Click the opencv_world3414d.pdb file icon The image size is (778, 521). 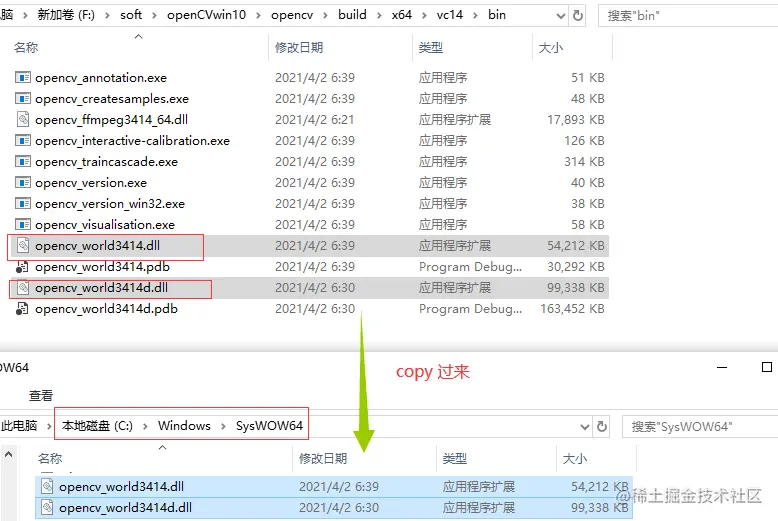[22, 309]
